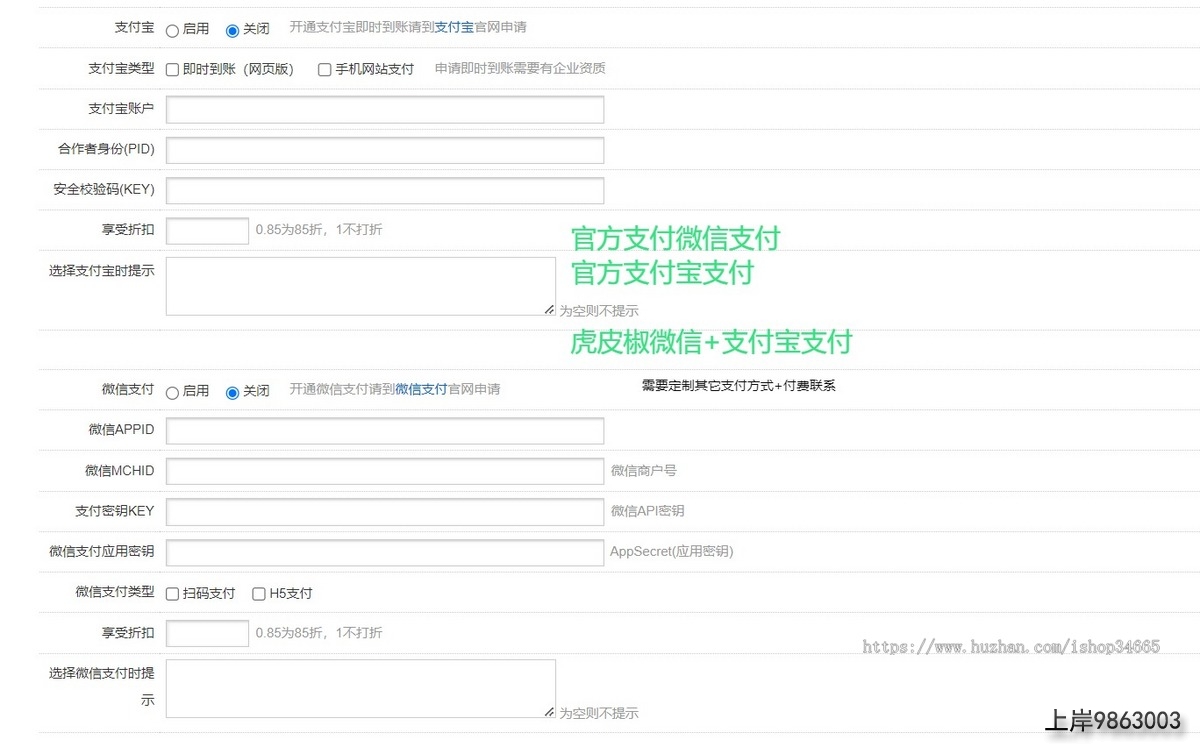The image size is (1200, 754).
Task: Click the 安全校验码(KEY) input field
Action: click(x=385, y=190)
